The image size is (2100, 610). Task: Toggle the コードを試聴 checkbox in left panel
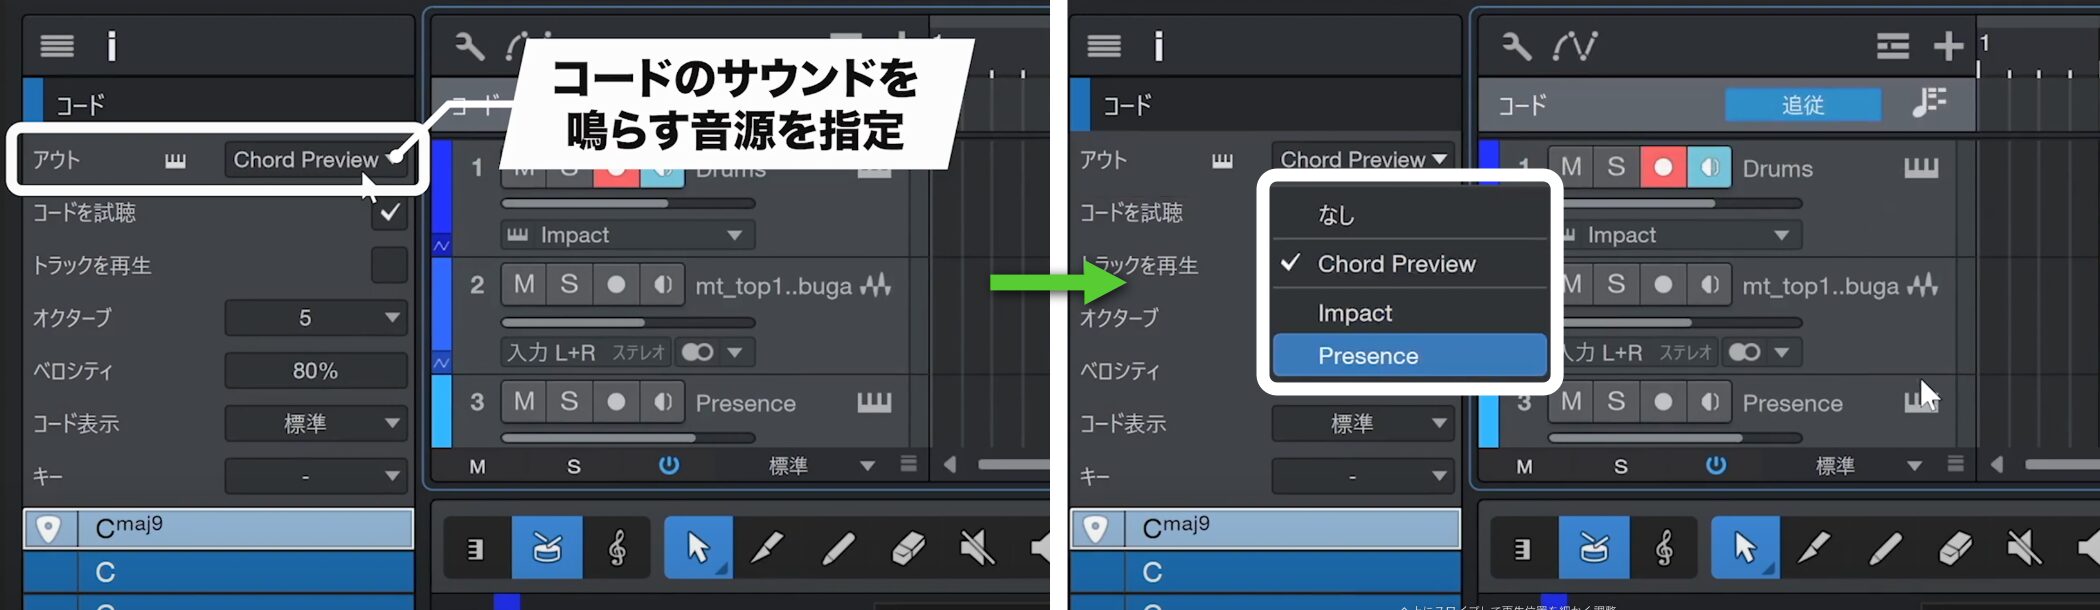pyautogui.click(x=389, y=213)
